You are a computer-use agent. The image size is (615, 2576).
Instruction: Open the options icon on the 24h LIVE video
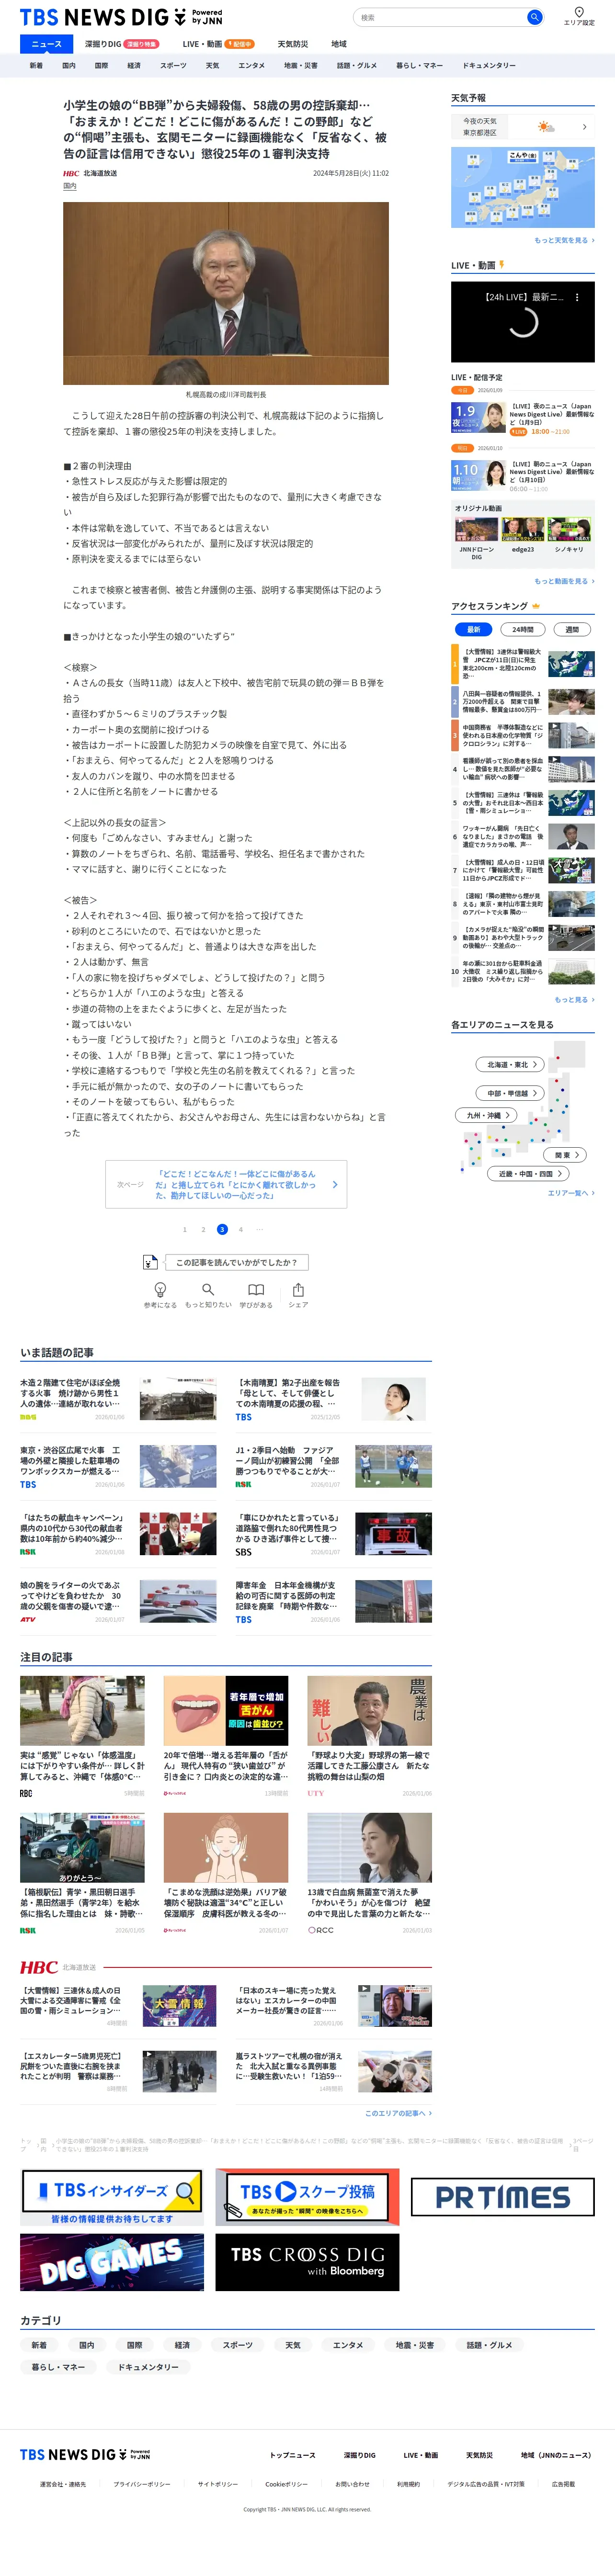point(576,297)
